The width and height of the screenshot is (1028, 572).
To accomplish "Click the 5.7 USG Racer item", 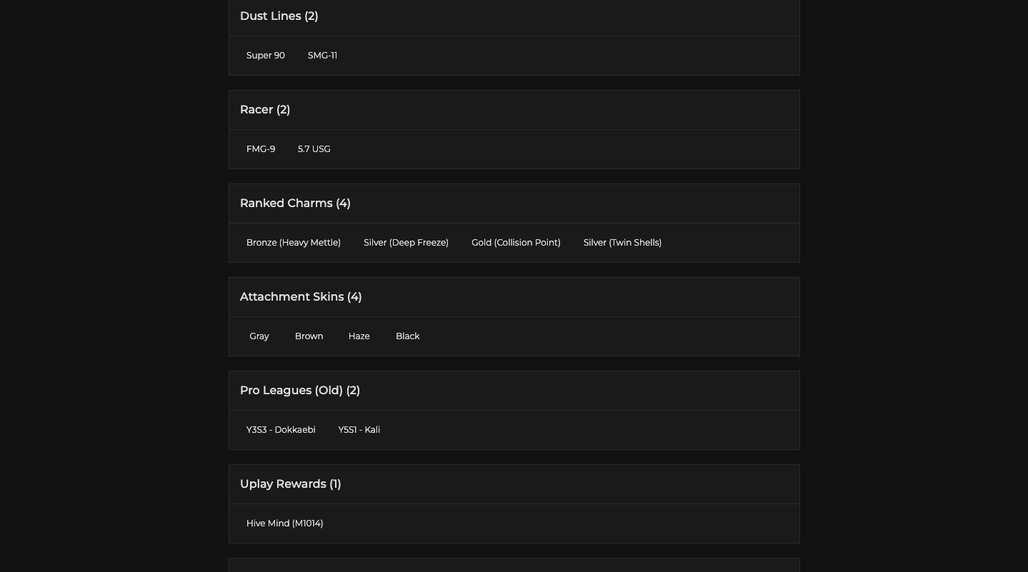I will coord(314,149).
